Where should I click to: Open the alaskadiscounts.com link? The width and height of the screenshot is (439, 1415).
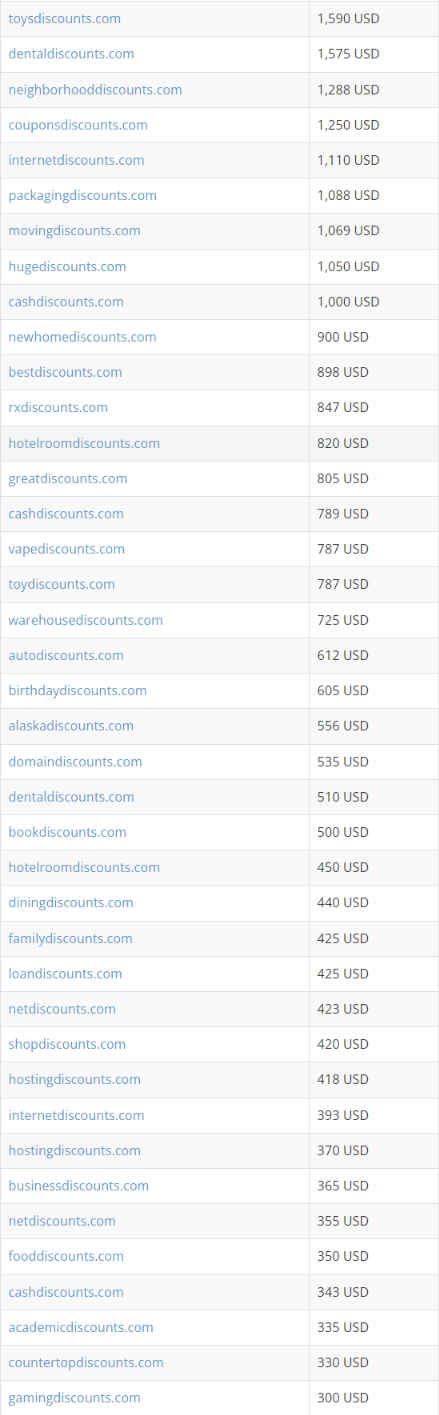pyautogui.click(x=71, y=726)
